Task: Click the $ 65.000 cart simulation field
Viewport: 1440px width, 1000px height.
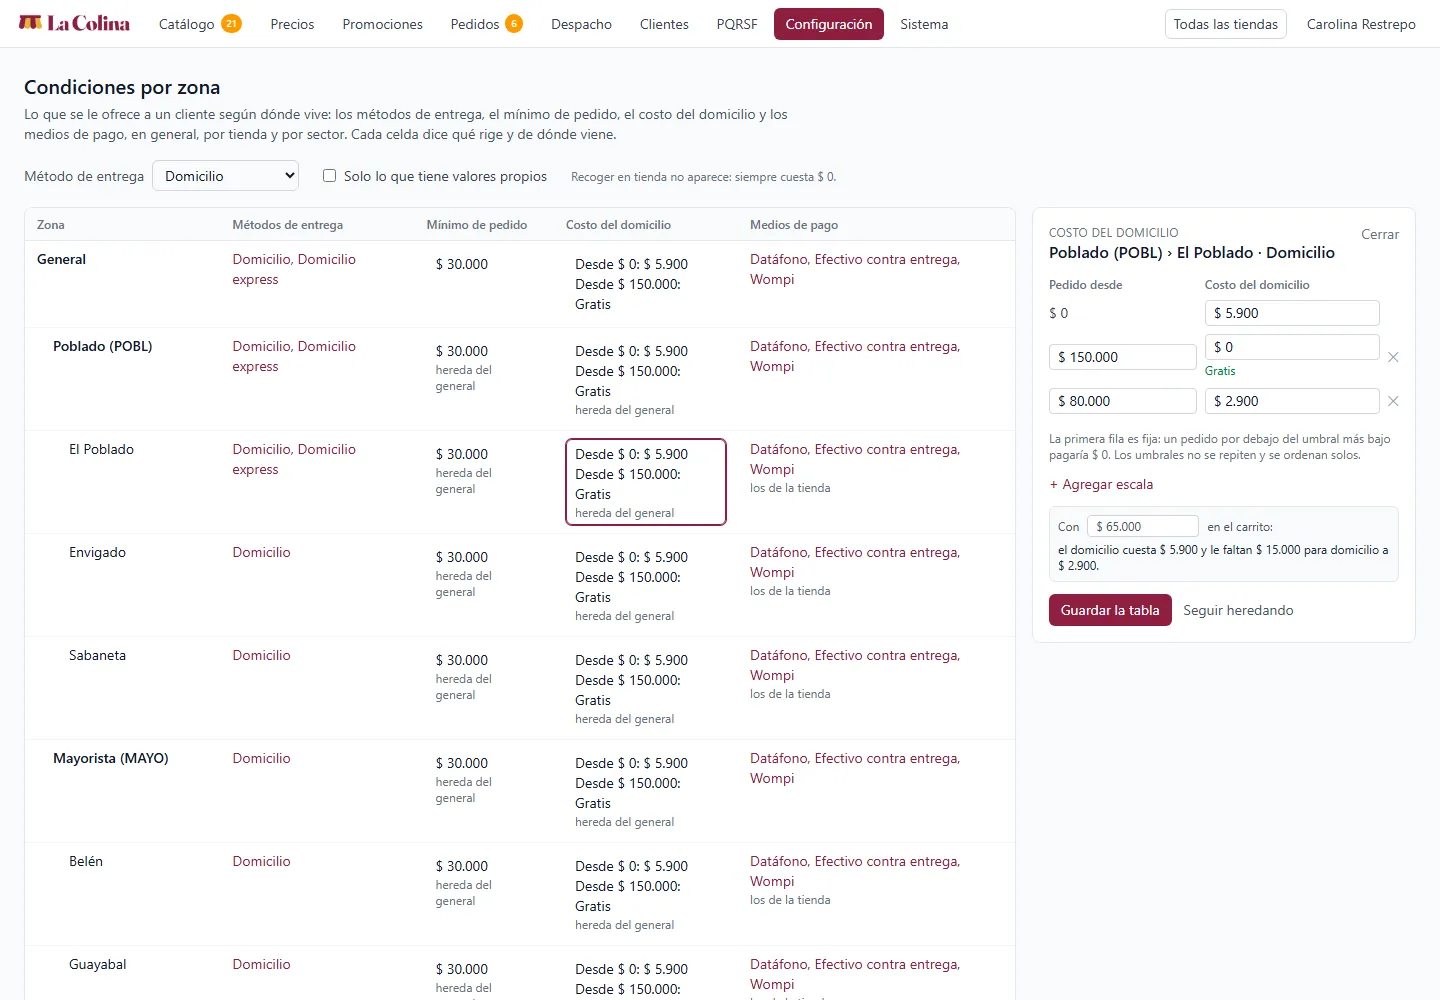Action: (x=1142, y=526)
